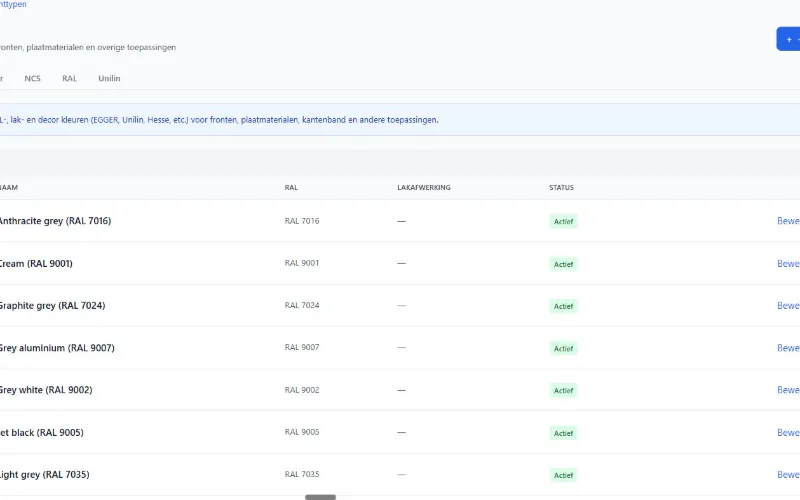The image size is (800, 500).
Task: Open the breadcrumb link ending in 'ttypen'
Action: point(13,4)
